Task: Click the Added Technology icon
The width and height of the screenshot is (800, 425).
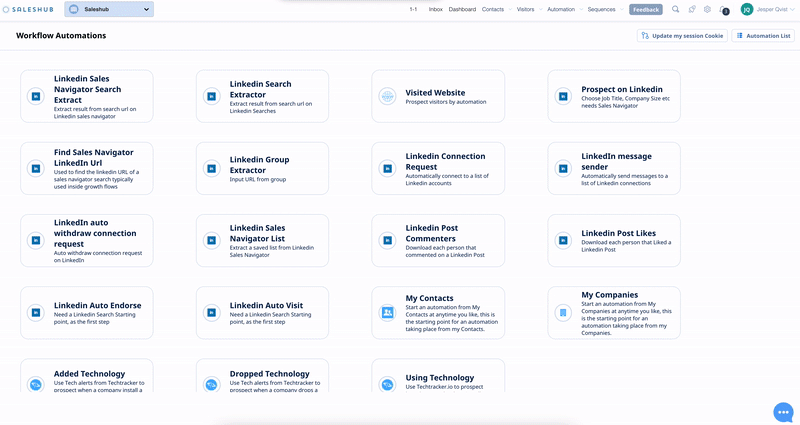Action: (x=36, y=384)
